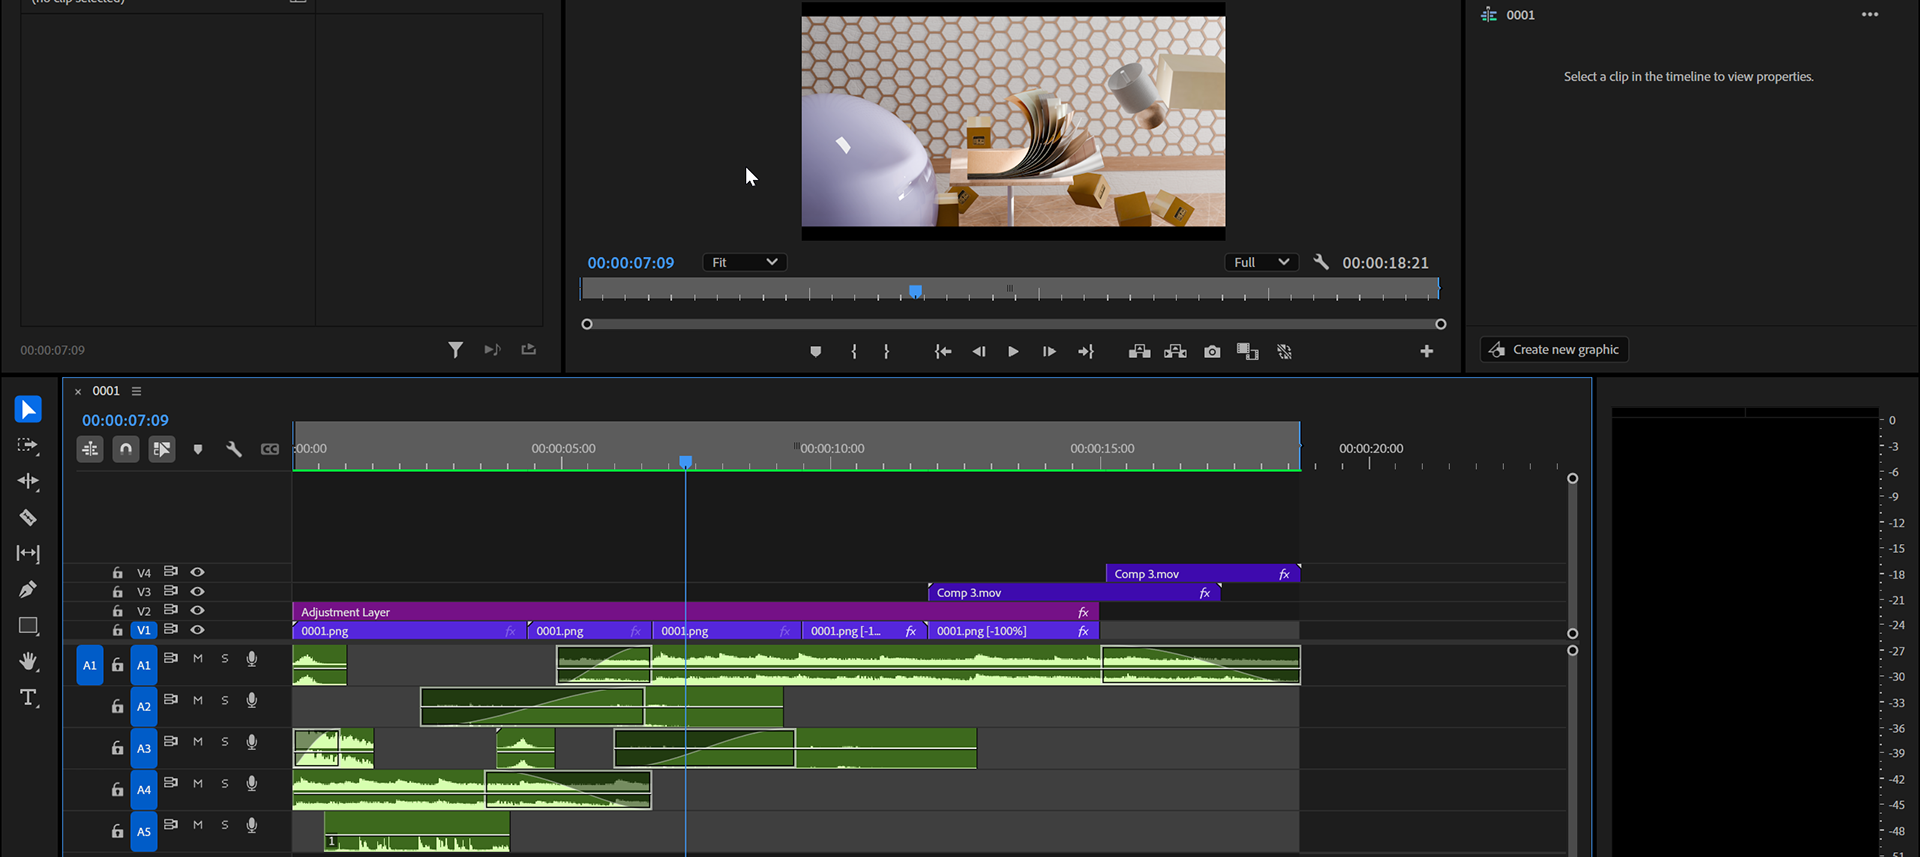1920x857 pixels.
Task: Mark Out in program monitor
Action: click(x=887, y=351)
